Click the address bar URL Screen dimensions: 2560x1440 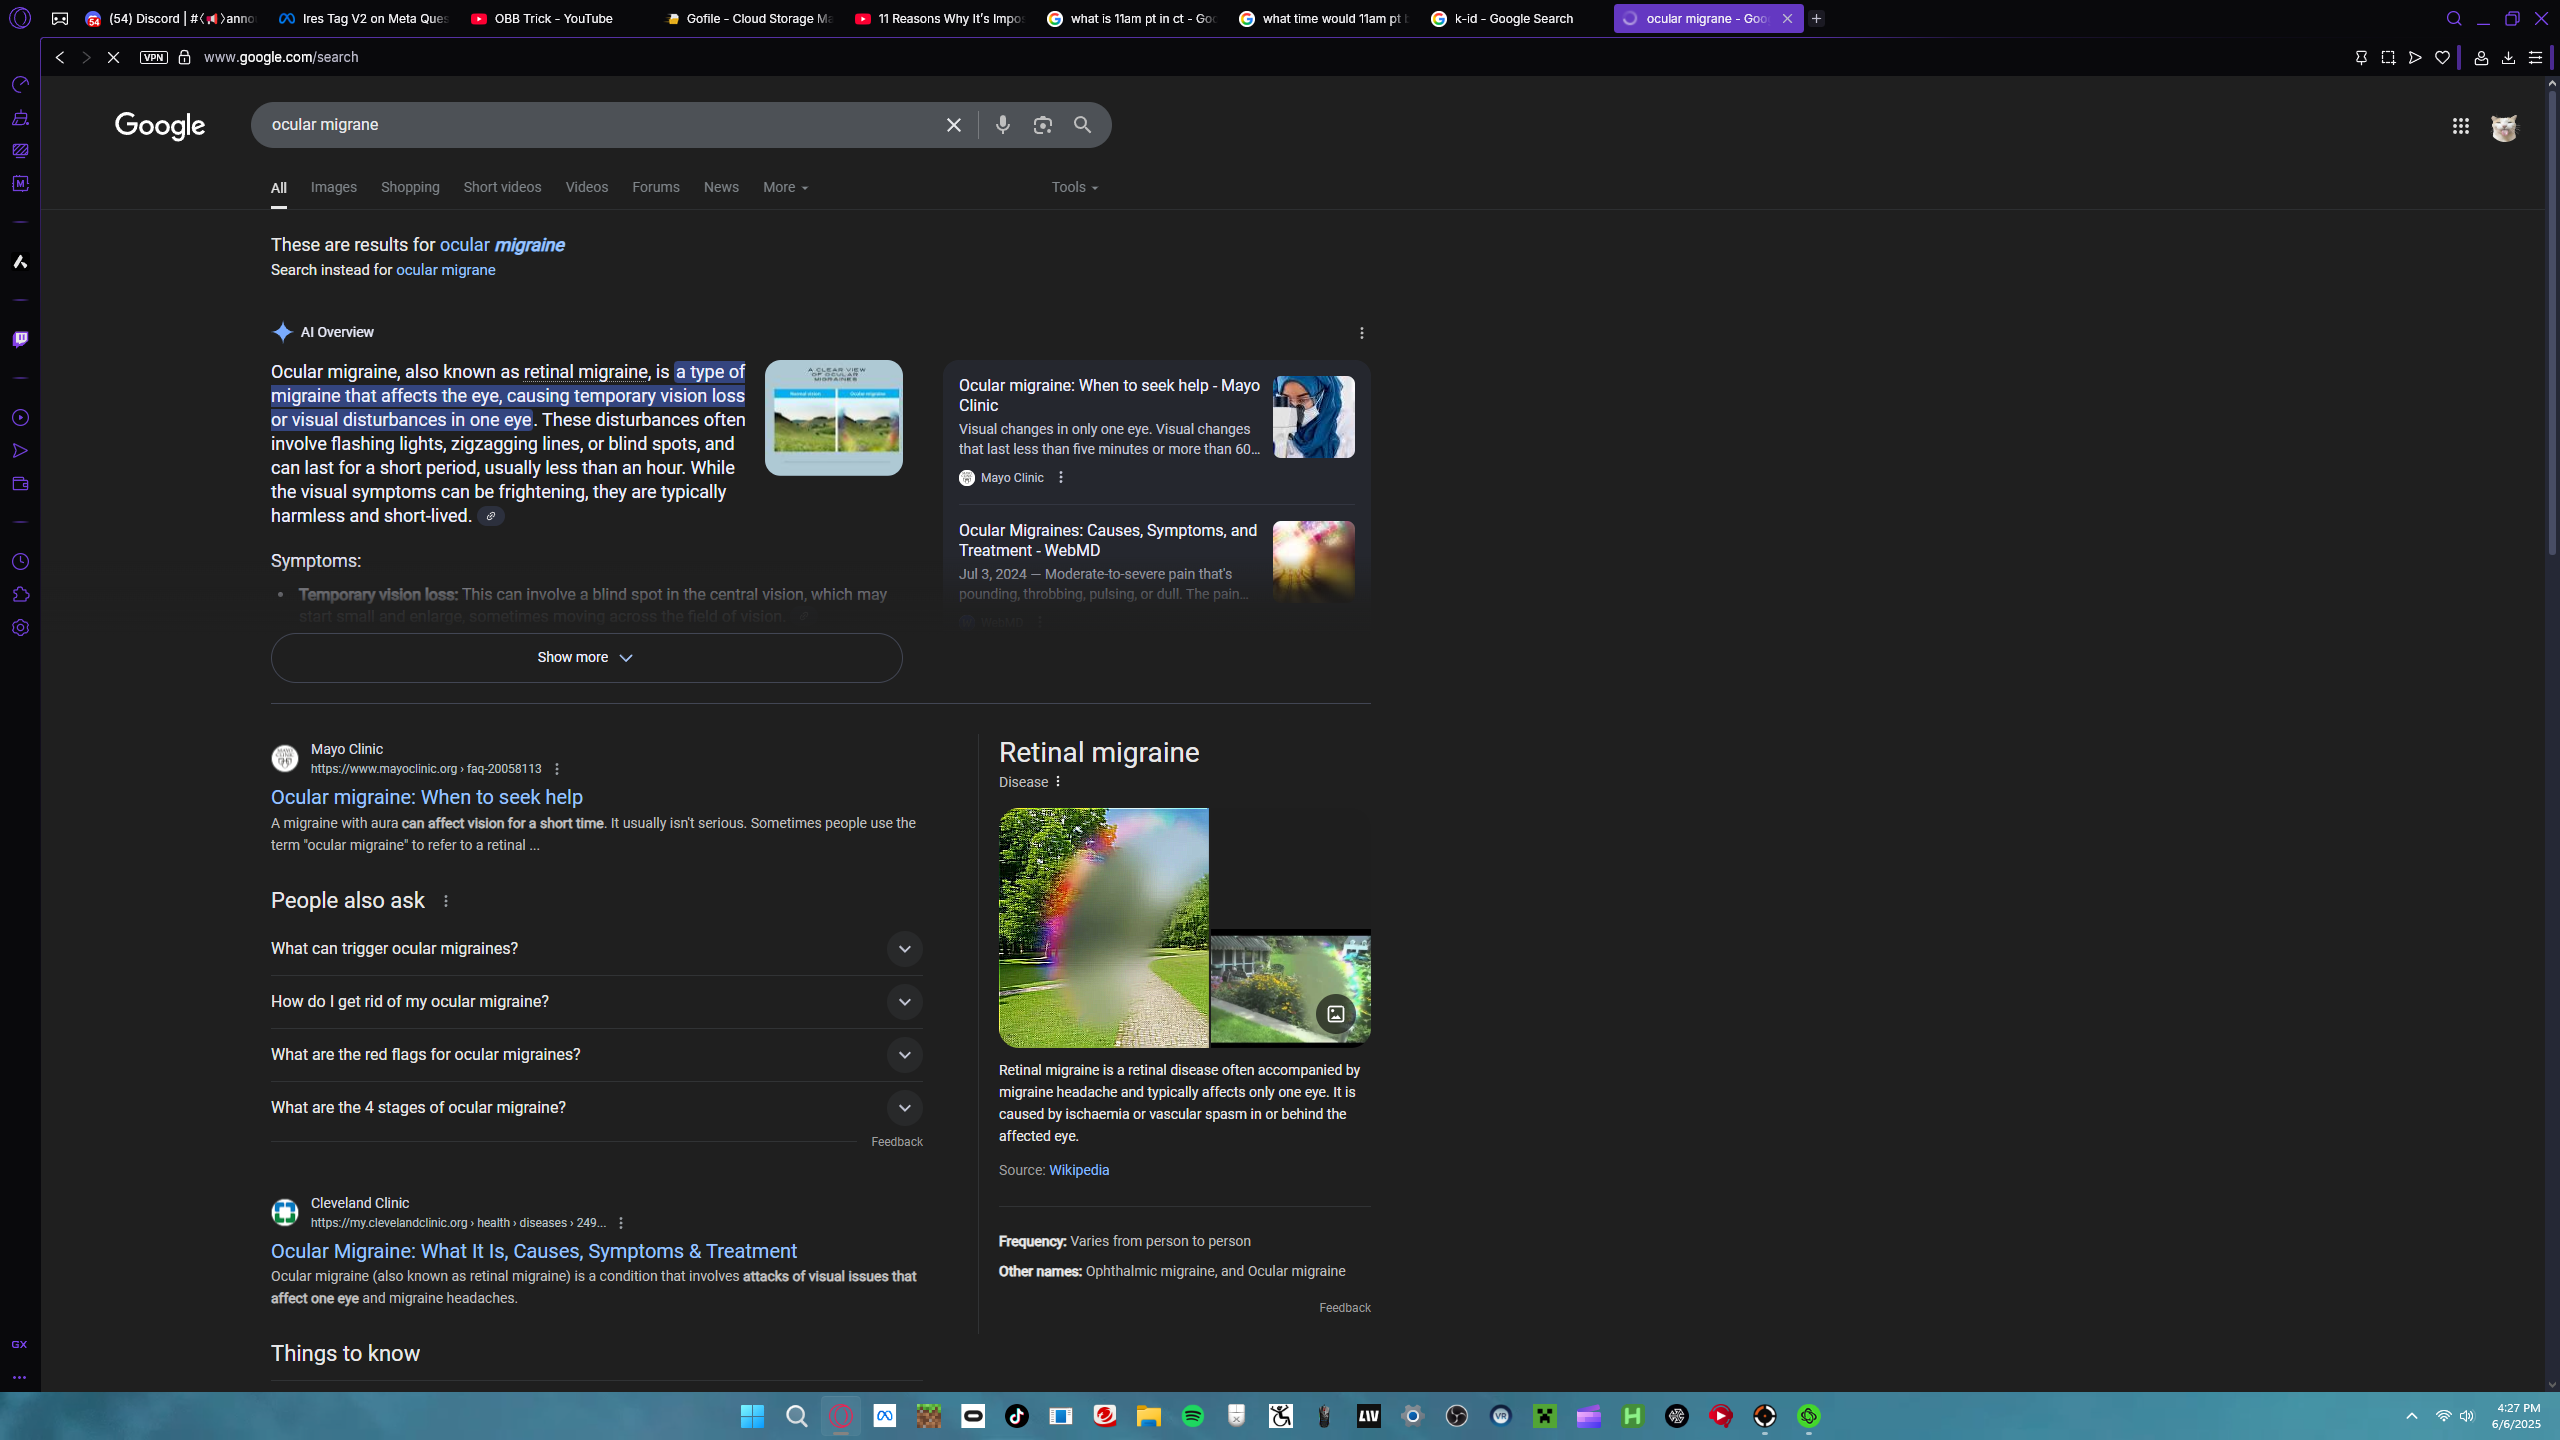pos(281,58)
